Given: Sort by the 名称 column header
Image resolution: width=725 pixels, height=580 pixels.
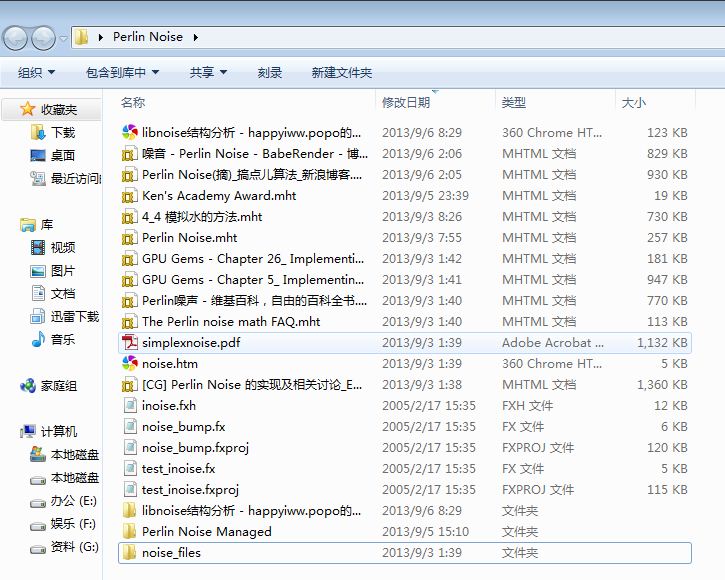Looking at the screenshot, I should [133, 102].
